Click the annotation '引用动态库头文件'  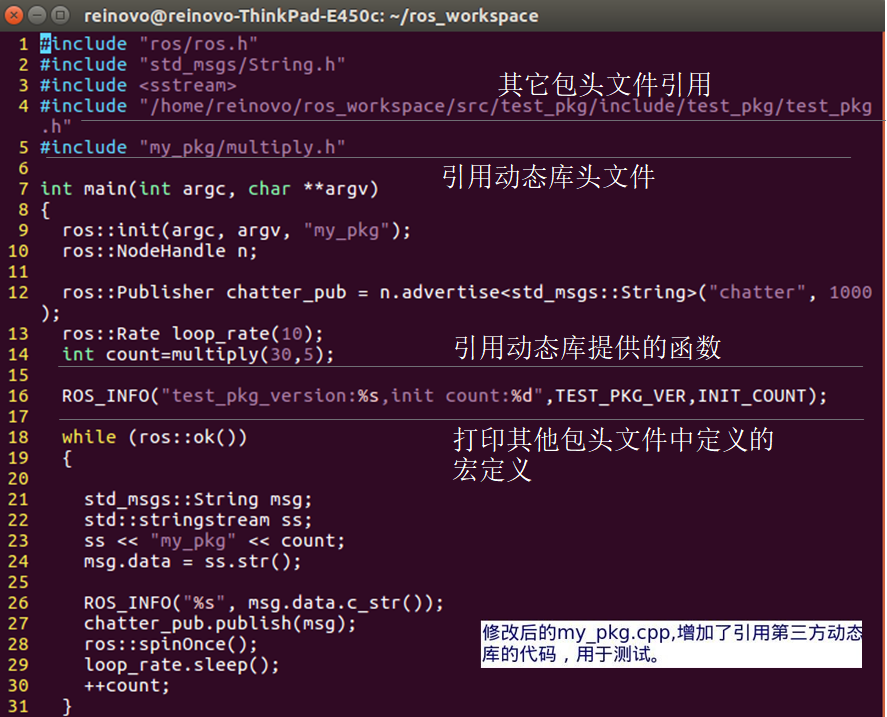[549, 177]
